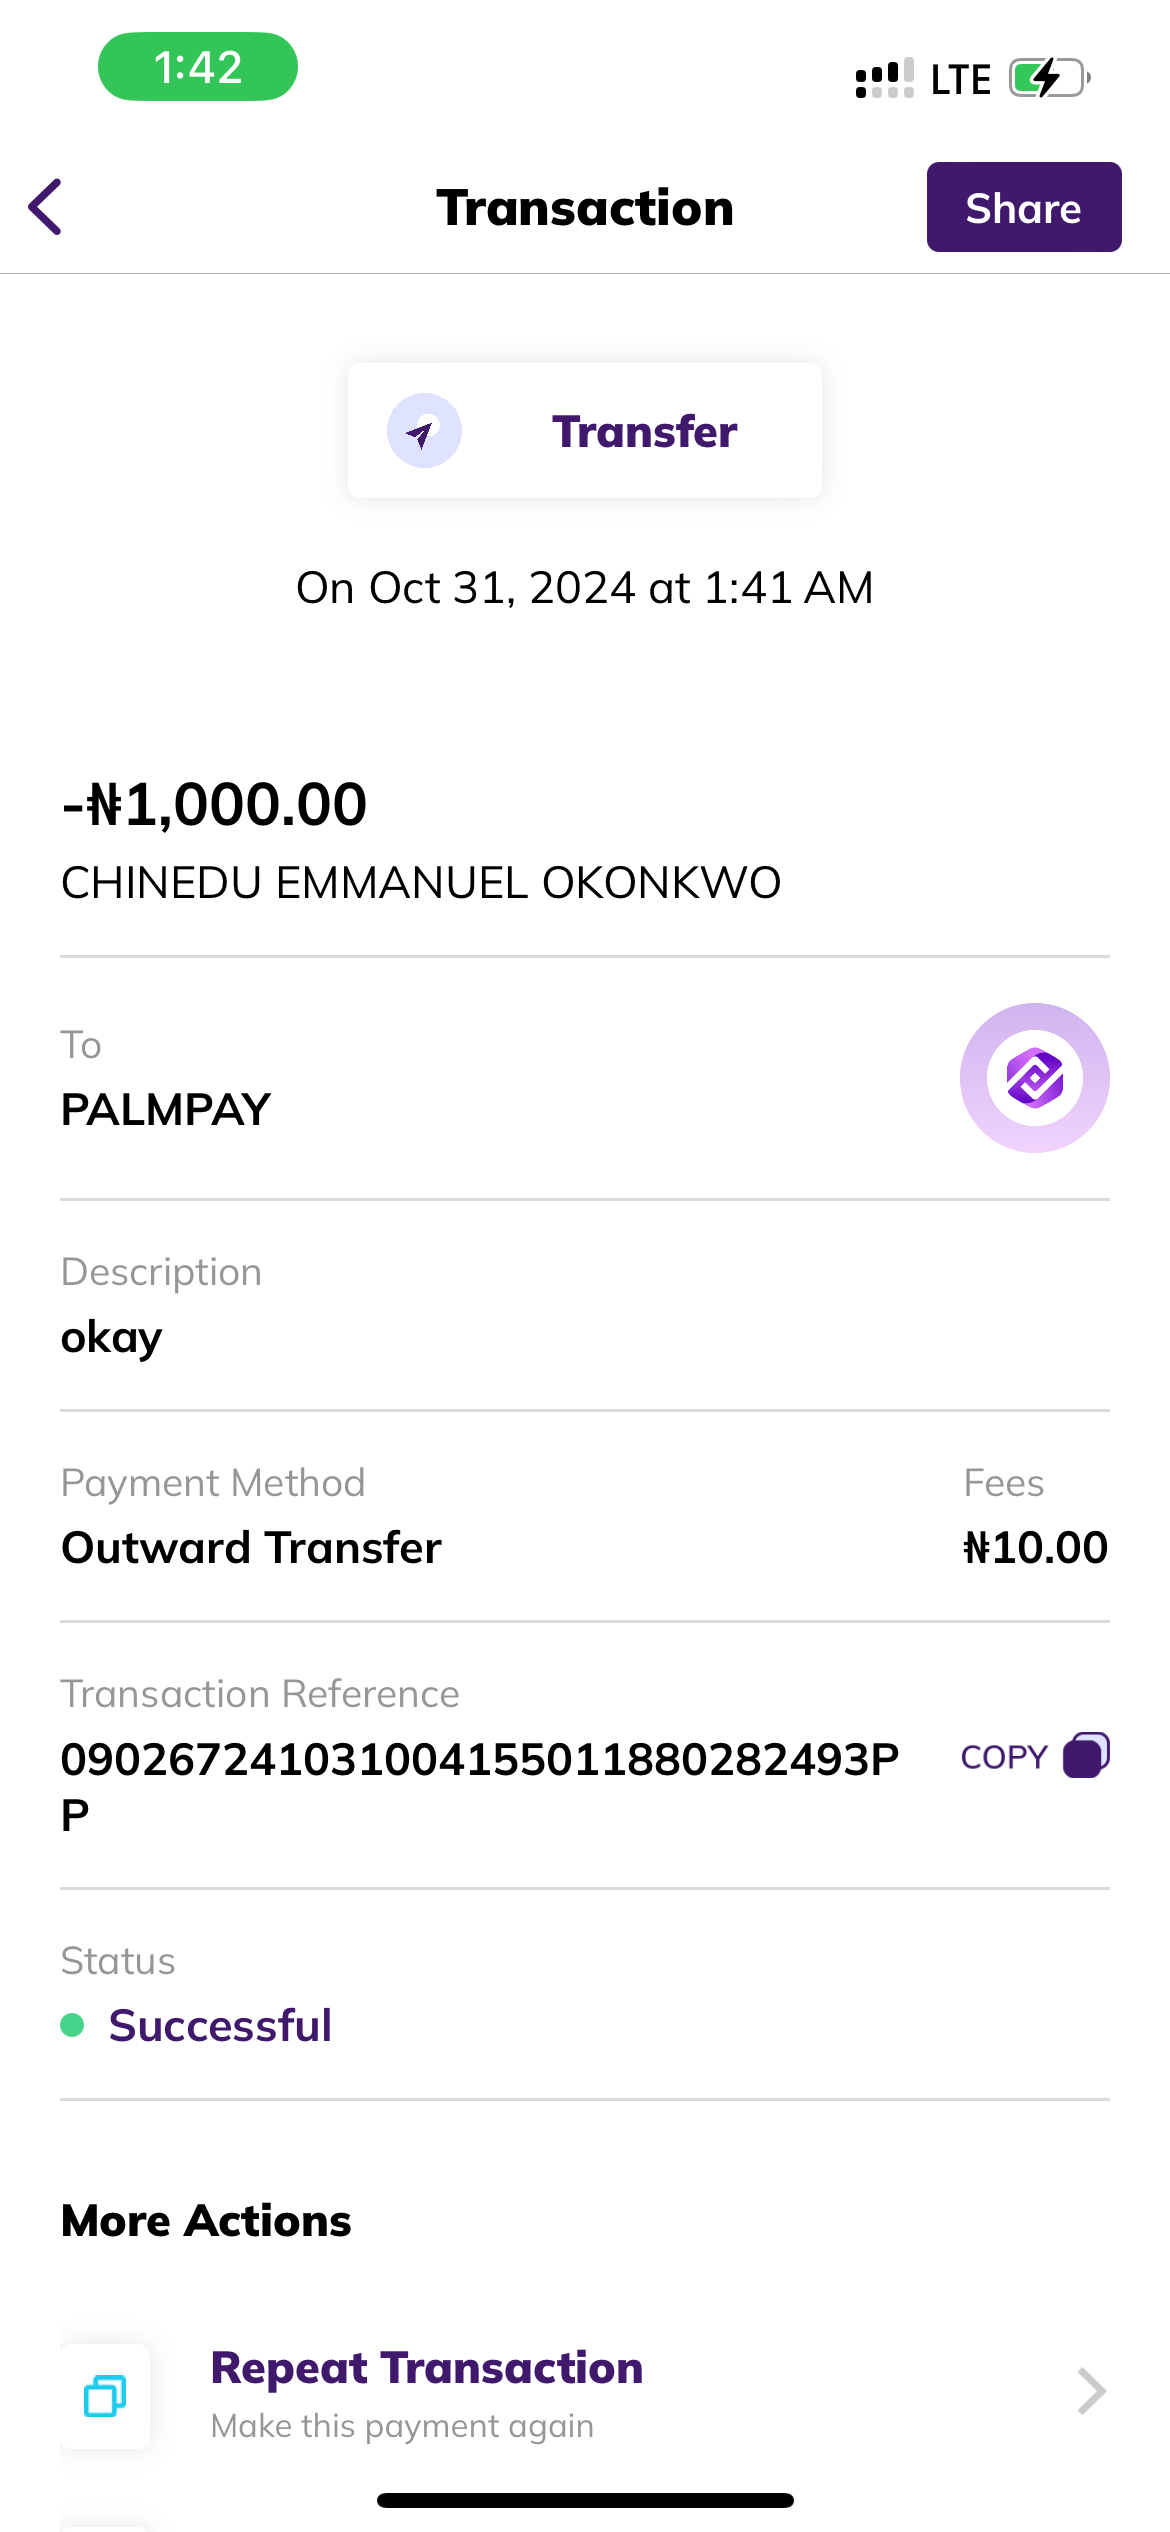This screenshot has width=1170, height=2532.
Task: Tap the paper plane transfer icon
Action: coord(424,431)
